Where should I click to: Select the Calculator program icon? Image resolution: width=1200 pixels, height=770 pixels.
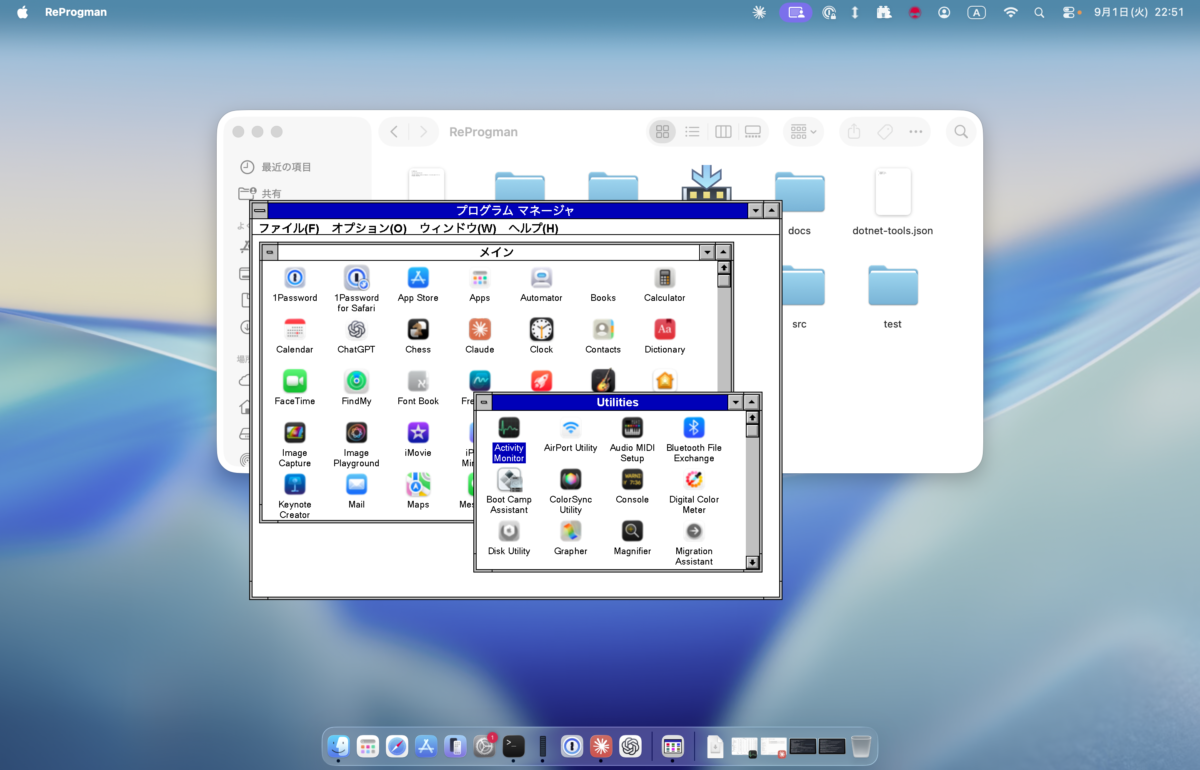click(665, 278)
